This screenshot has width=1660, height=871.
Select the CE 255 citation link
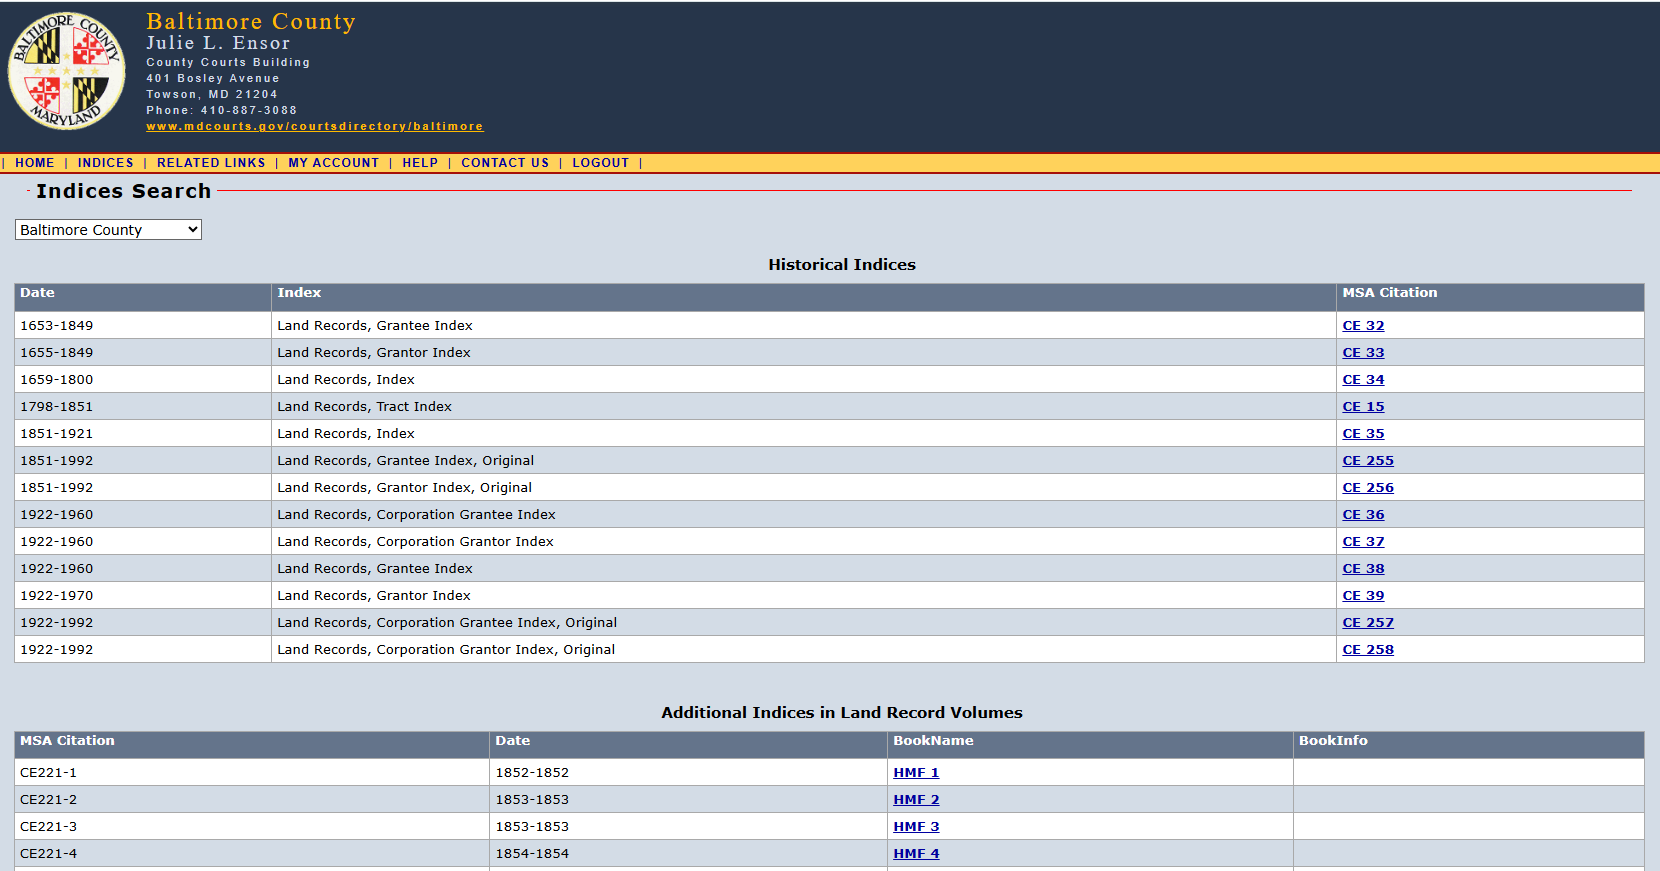(x=1367, y=461)
